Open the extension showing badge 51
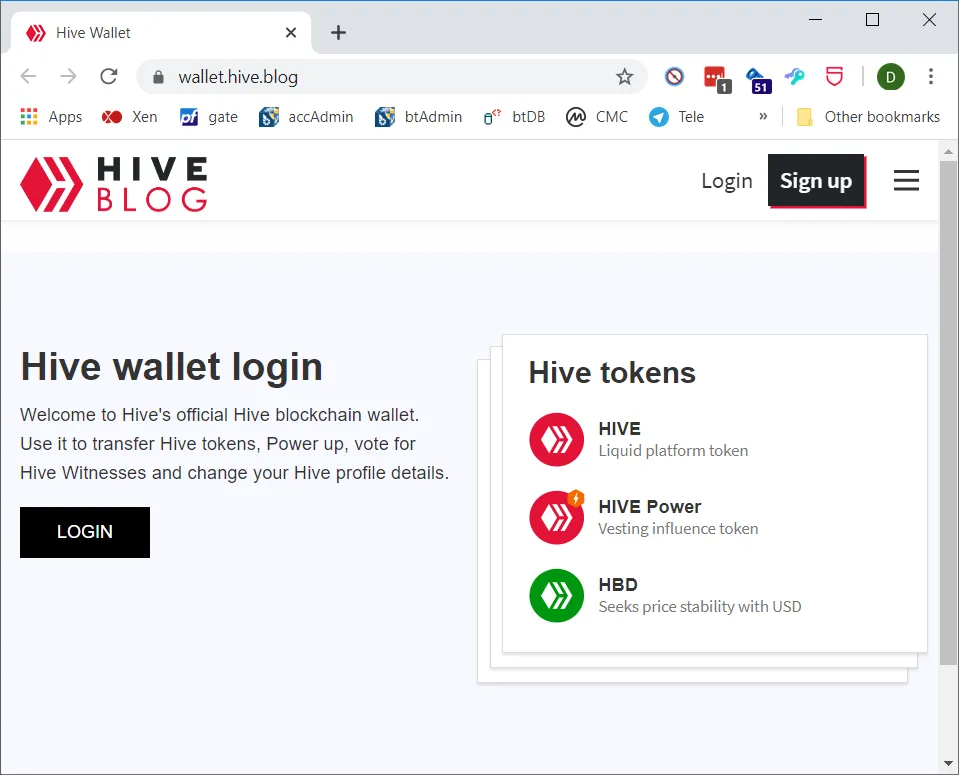This screenshot has height=775, width=959. point(758,80)
